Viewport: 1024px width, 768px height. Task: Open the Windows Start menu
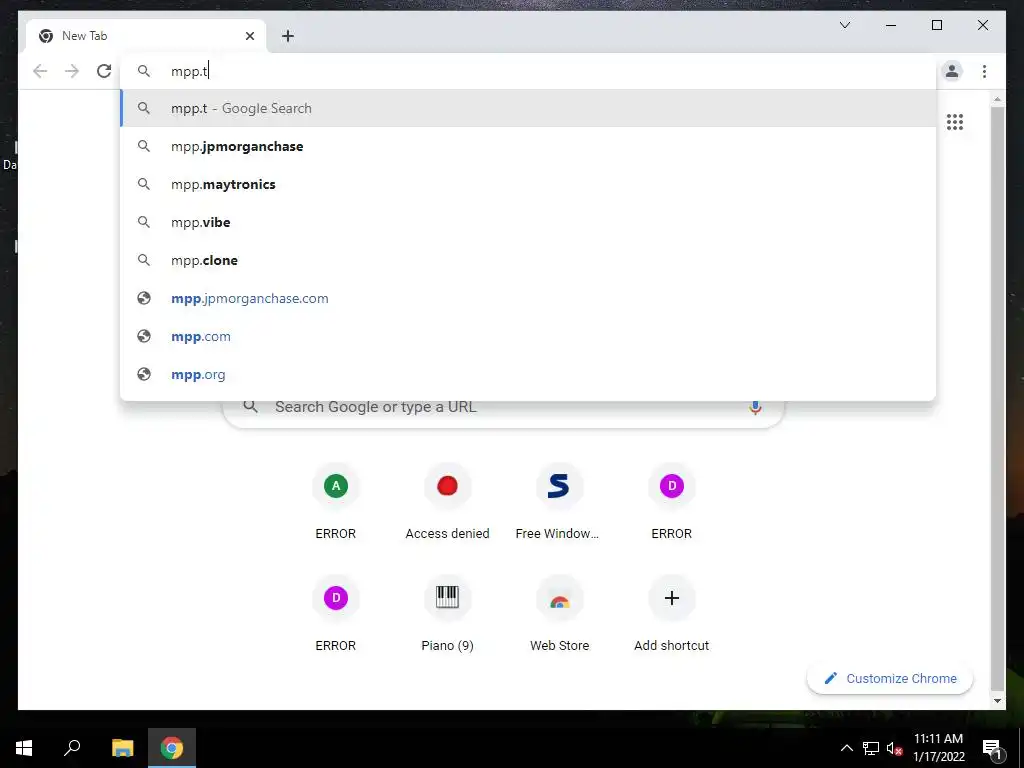pyautogui.click(x=24, y=748)
